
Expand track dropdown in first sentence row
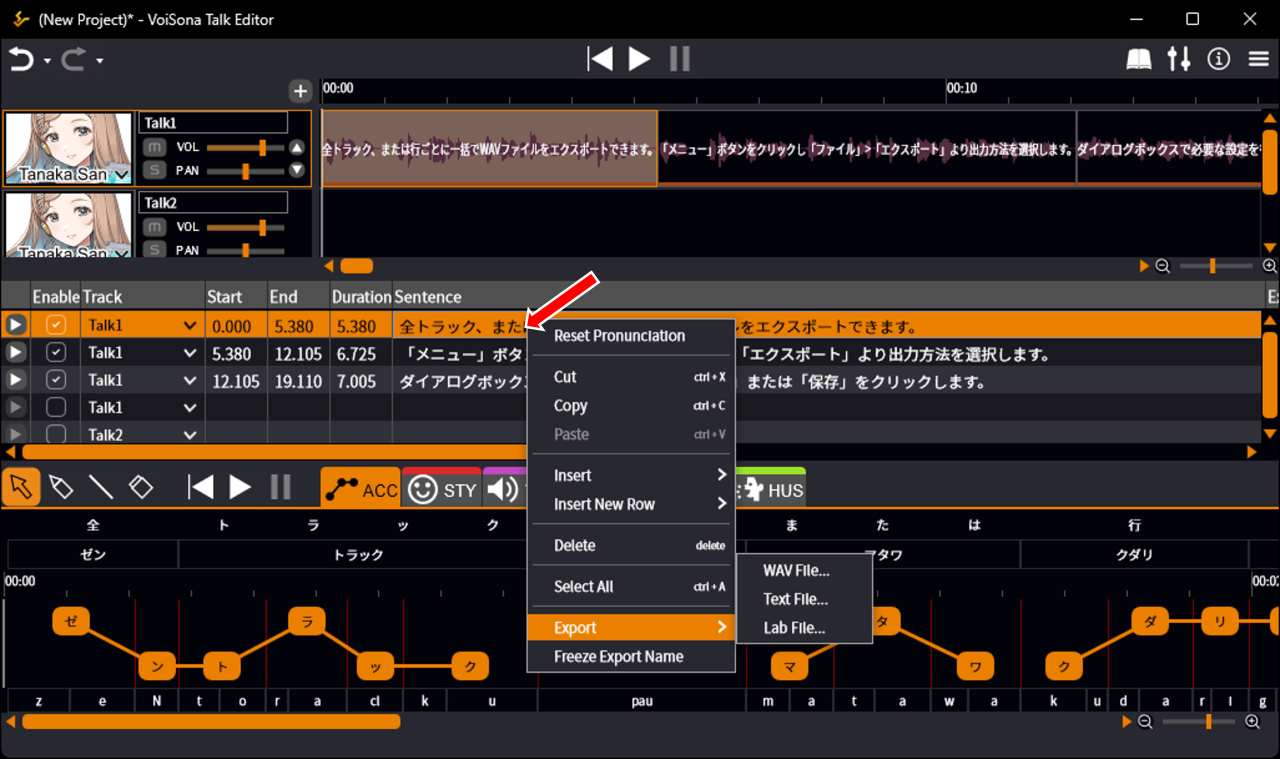[190, 326]
